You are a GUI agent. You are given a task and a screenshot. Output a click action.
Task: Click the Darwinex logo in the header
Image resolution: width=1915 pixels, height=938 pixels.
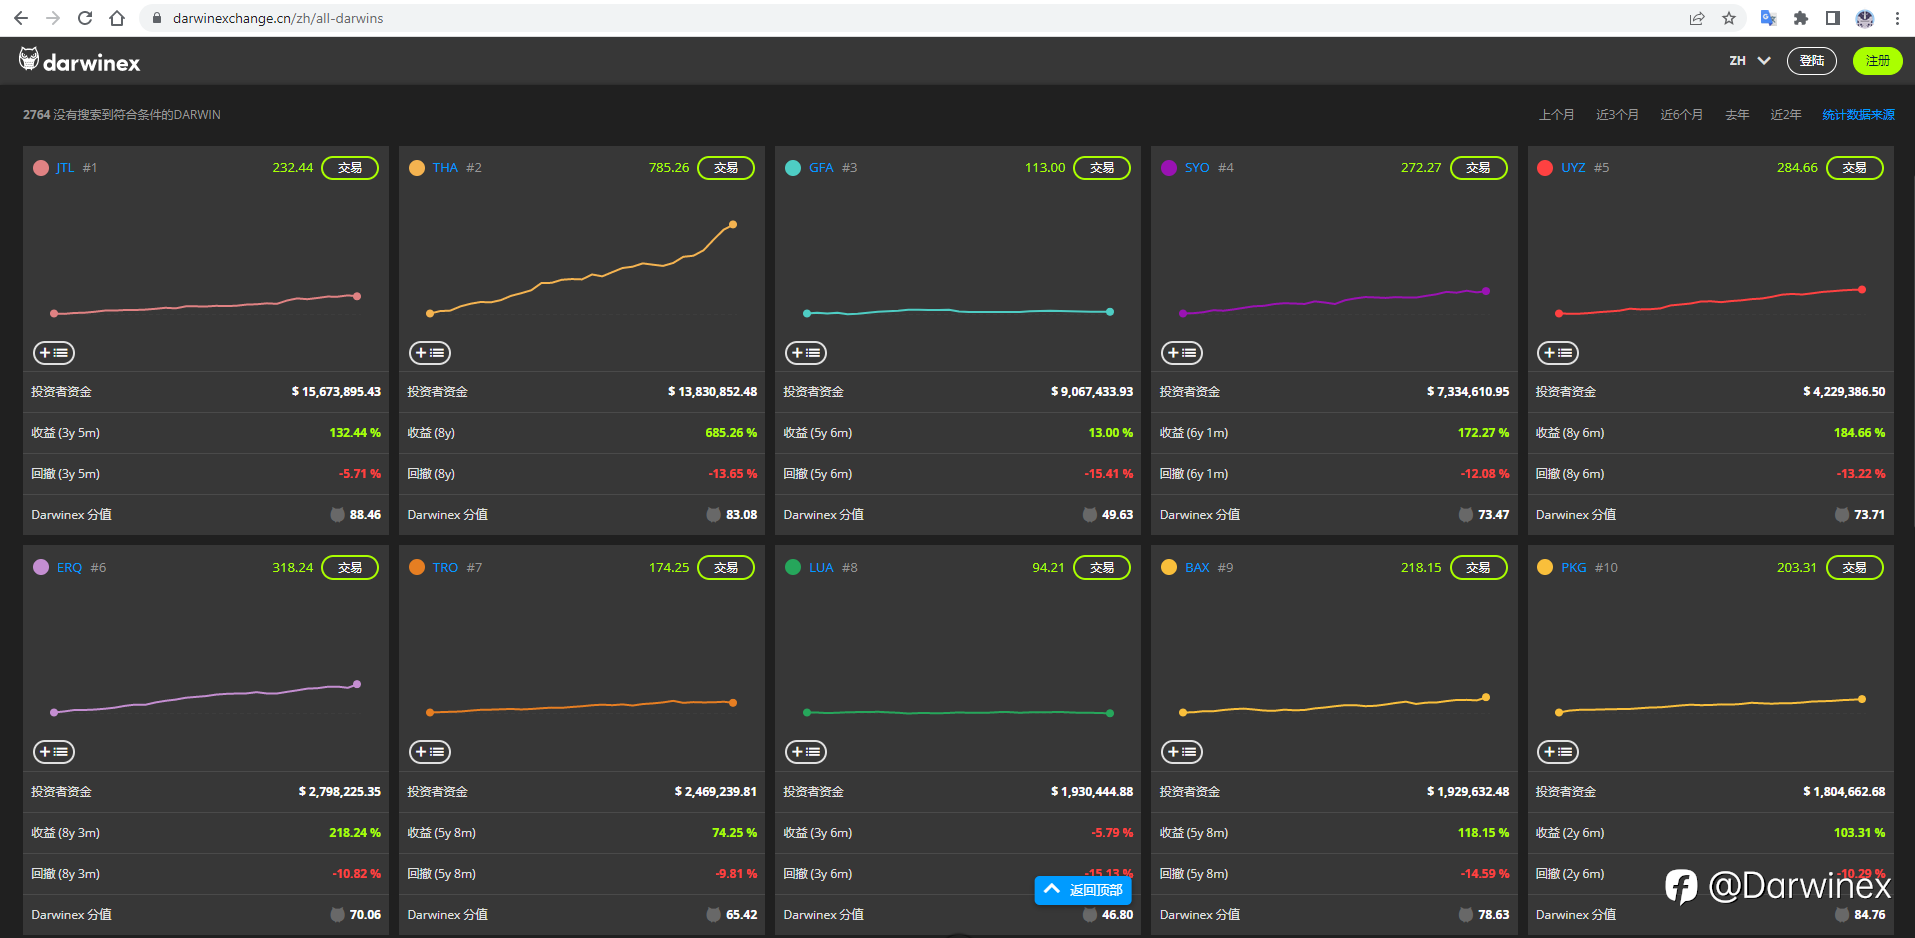pos(79,61)
